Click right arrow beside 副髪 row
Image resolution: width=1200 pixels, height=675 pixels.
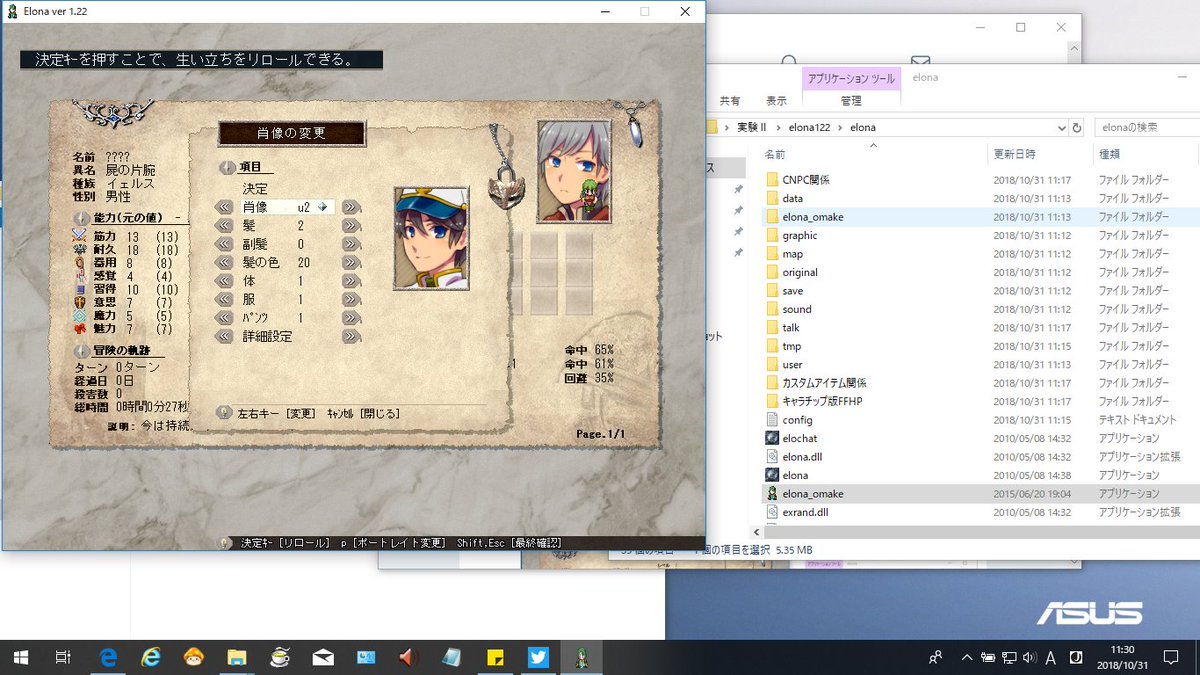pos(351,244)
